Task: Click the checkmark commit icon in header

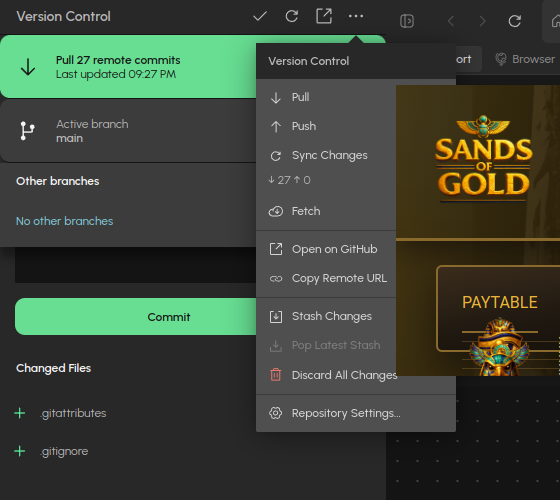Action: tap(260, 16)
